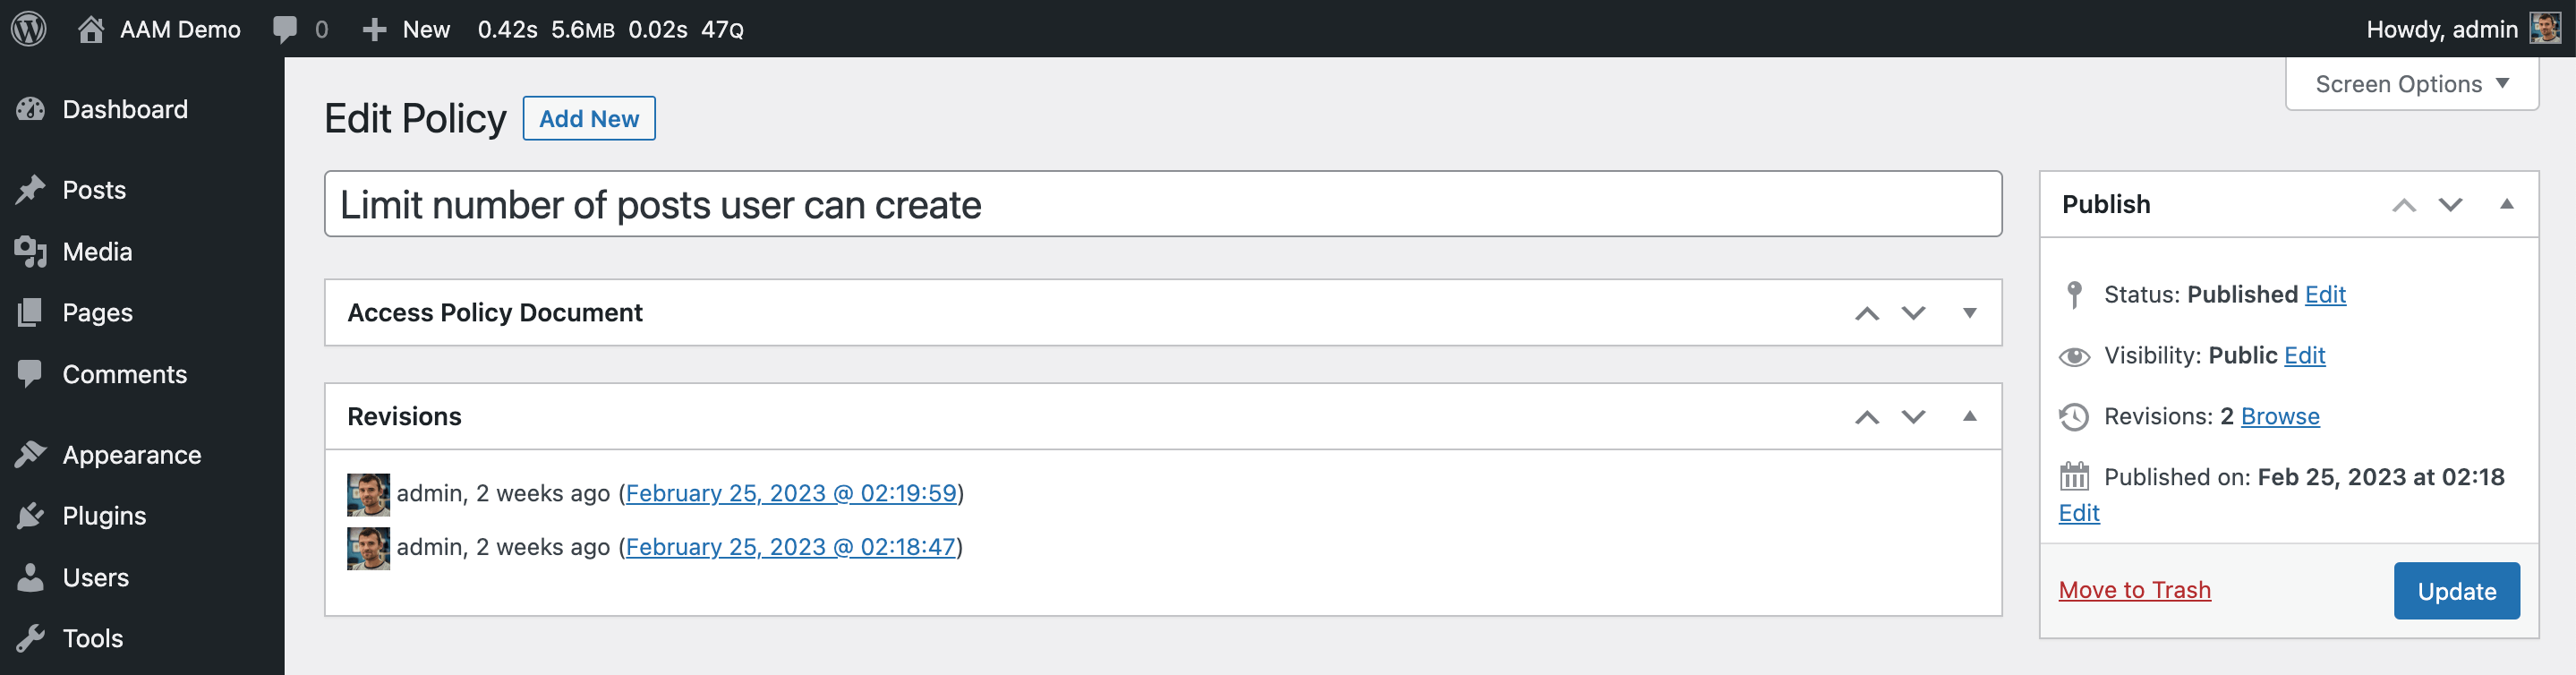Click the Dashboard gauge icon
This screenshot has width=2576, height=675.
click(31, 109)
